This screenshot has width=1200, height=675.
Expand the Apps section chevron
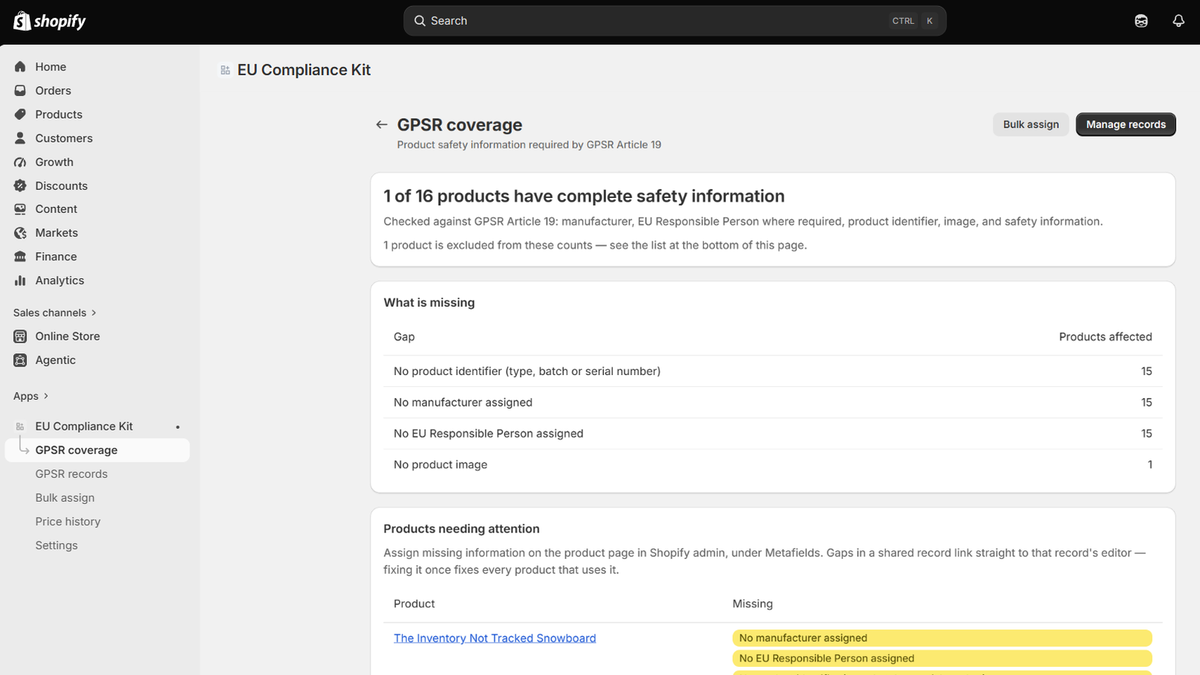click(x=45, y=396)
